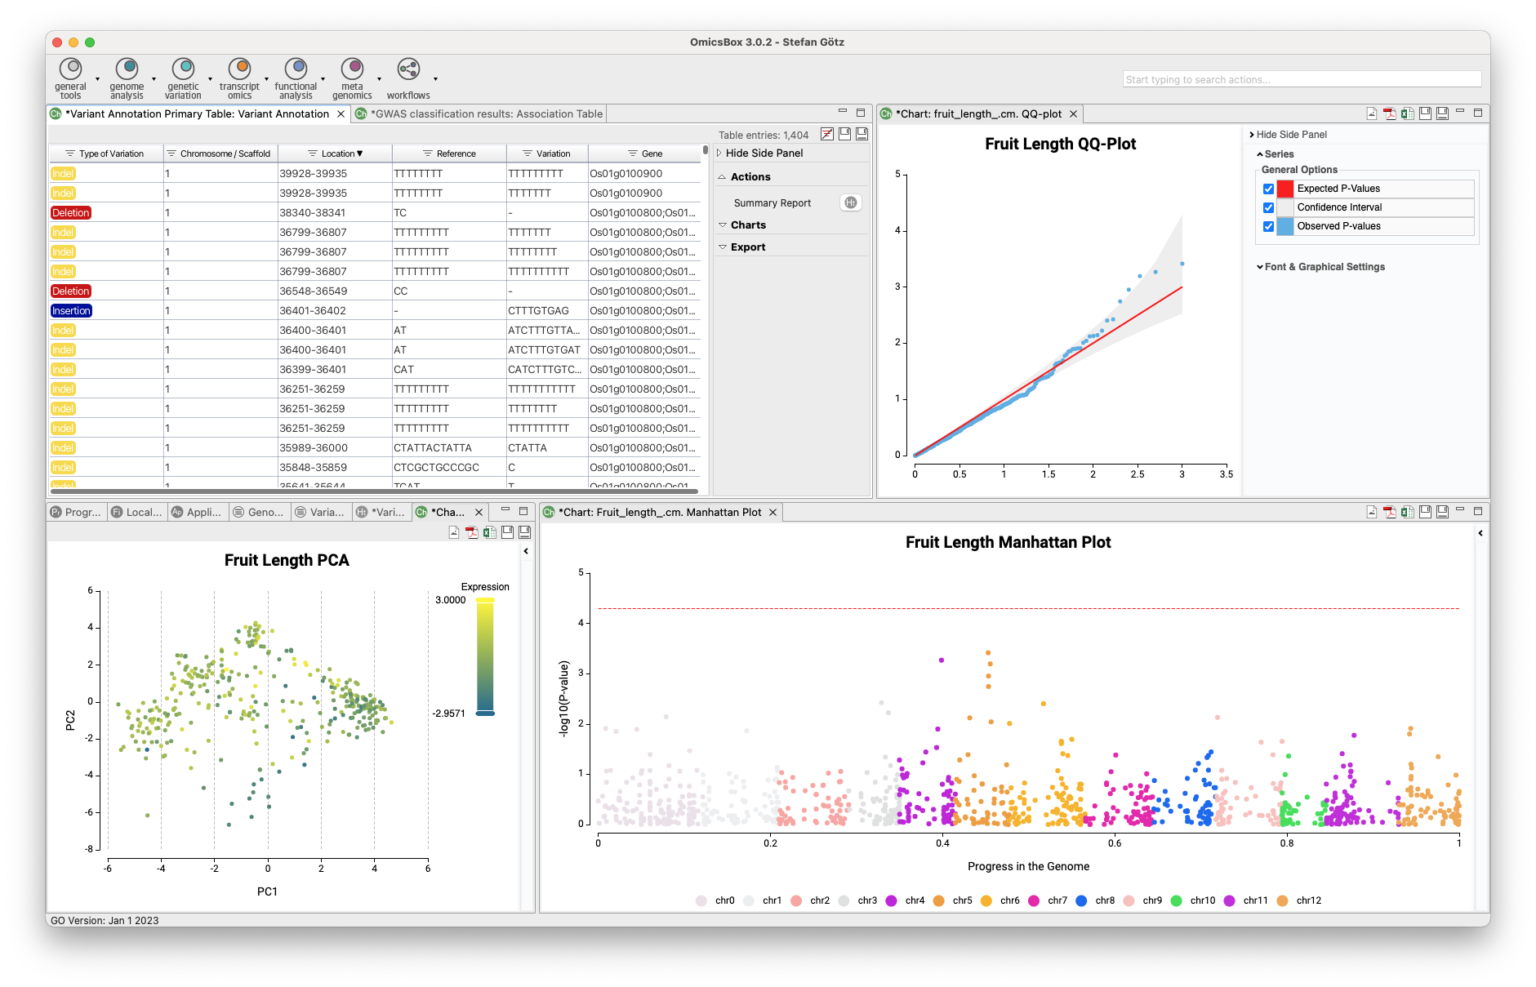Disable Observed P-values in the QQ-plot
The height and width of the screenshot is (987, 1536).
point(1269,226)
